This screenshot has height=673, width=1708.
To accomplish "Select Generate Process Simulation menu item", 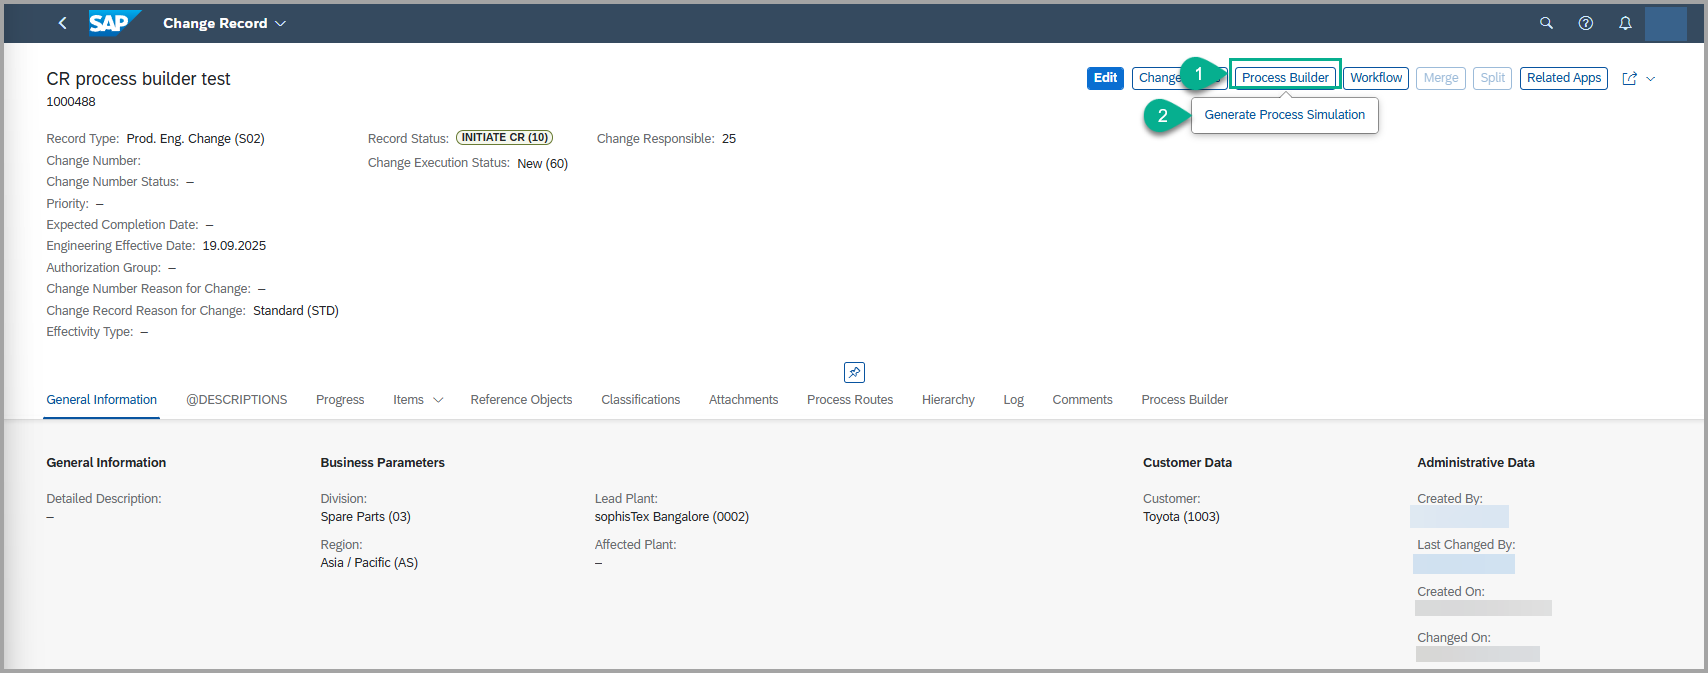I will 1284,115.
